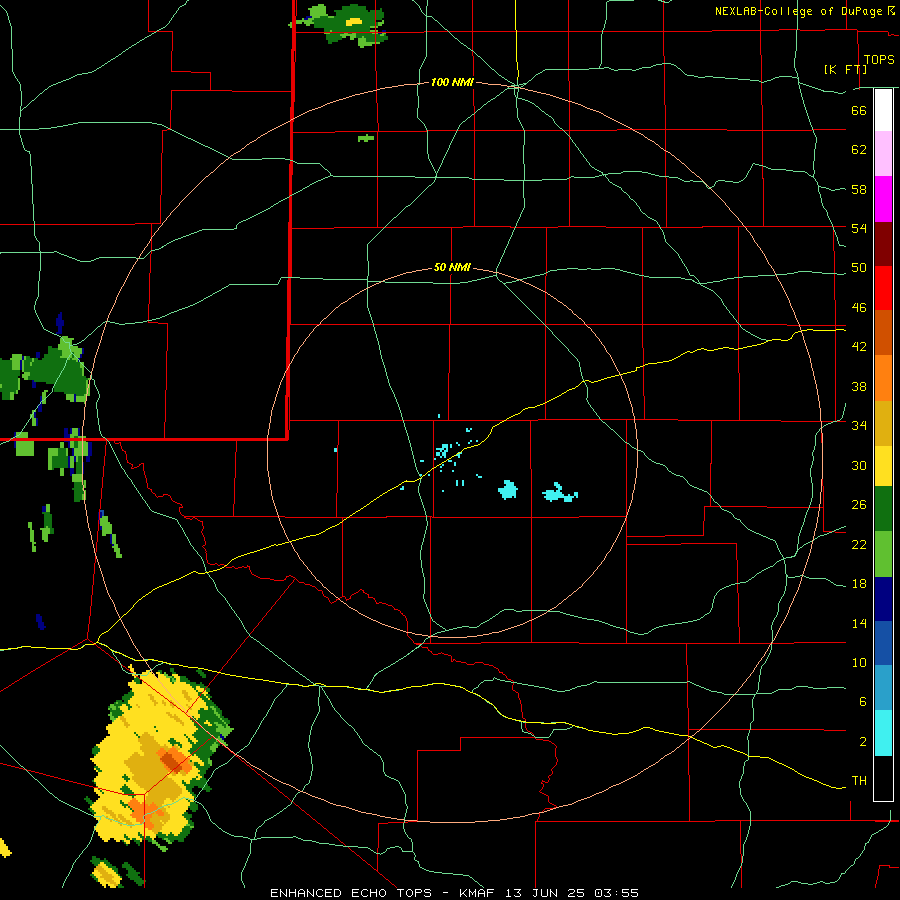Click the legend value 66
The width and height of the screenshot is (900, 900).
[859, 110]
